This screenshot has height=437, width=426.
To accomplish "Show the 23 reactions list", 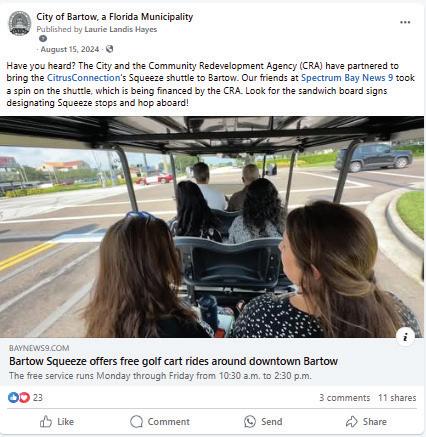I will 38,397.
